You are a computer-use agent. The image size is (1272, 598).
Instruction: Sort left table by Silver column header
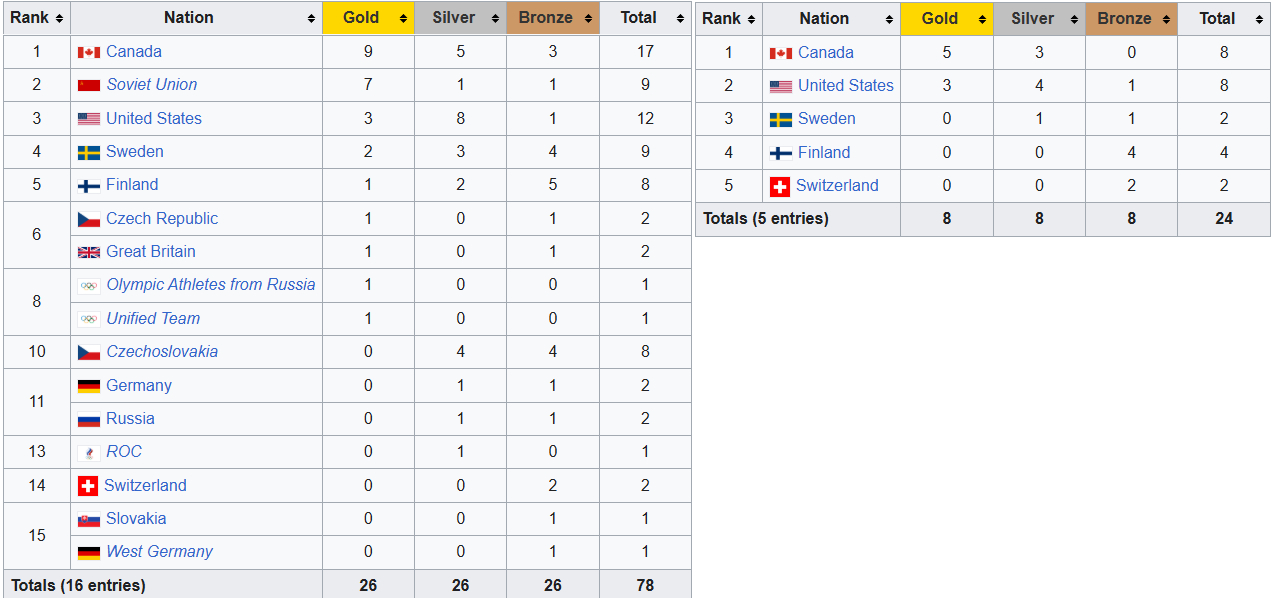coord(453,18)
